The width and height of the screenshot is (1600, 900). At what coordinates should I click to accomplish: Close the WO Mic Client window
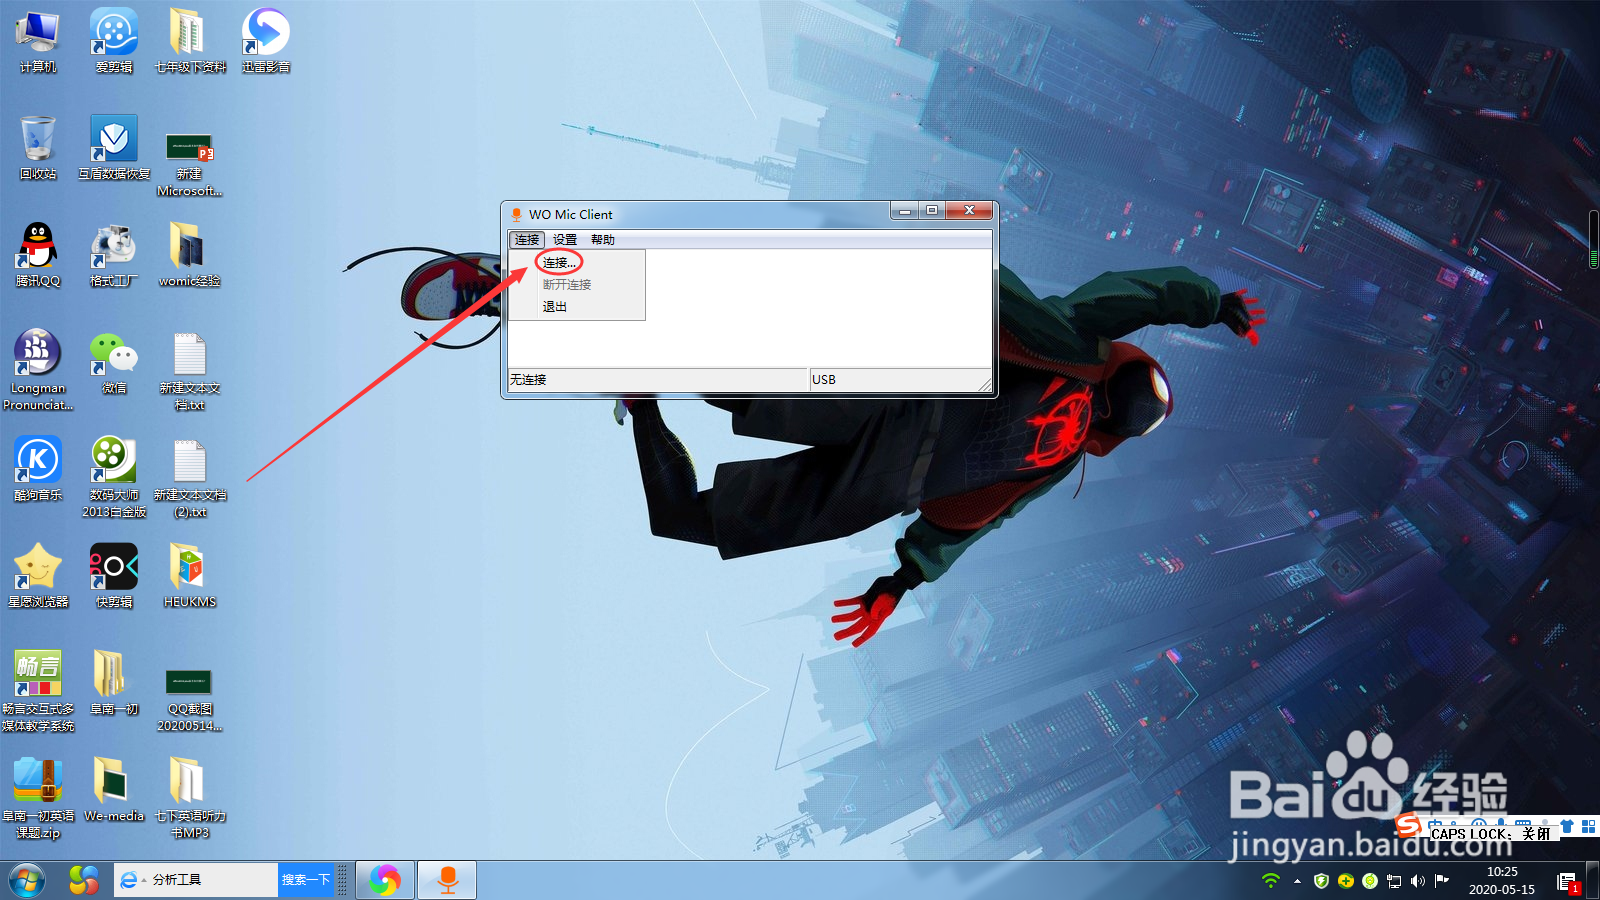tap(969, 210)
